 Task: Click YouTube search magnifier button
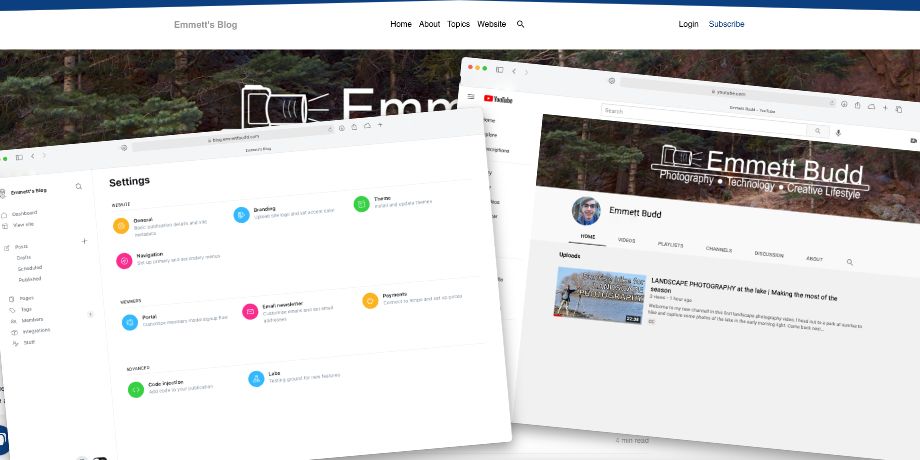click(x=817, y=131)
